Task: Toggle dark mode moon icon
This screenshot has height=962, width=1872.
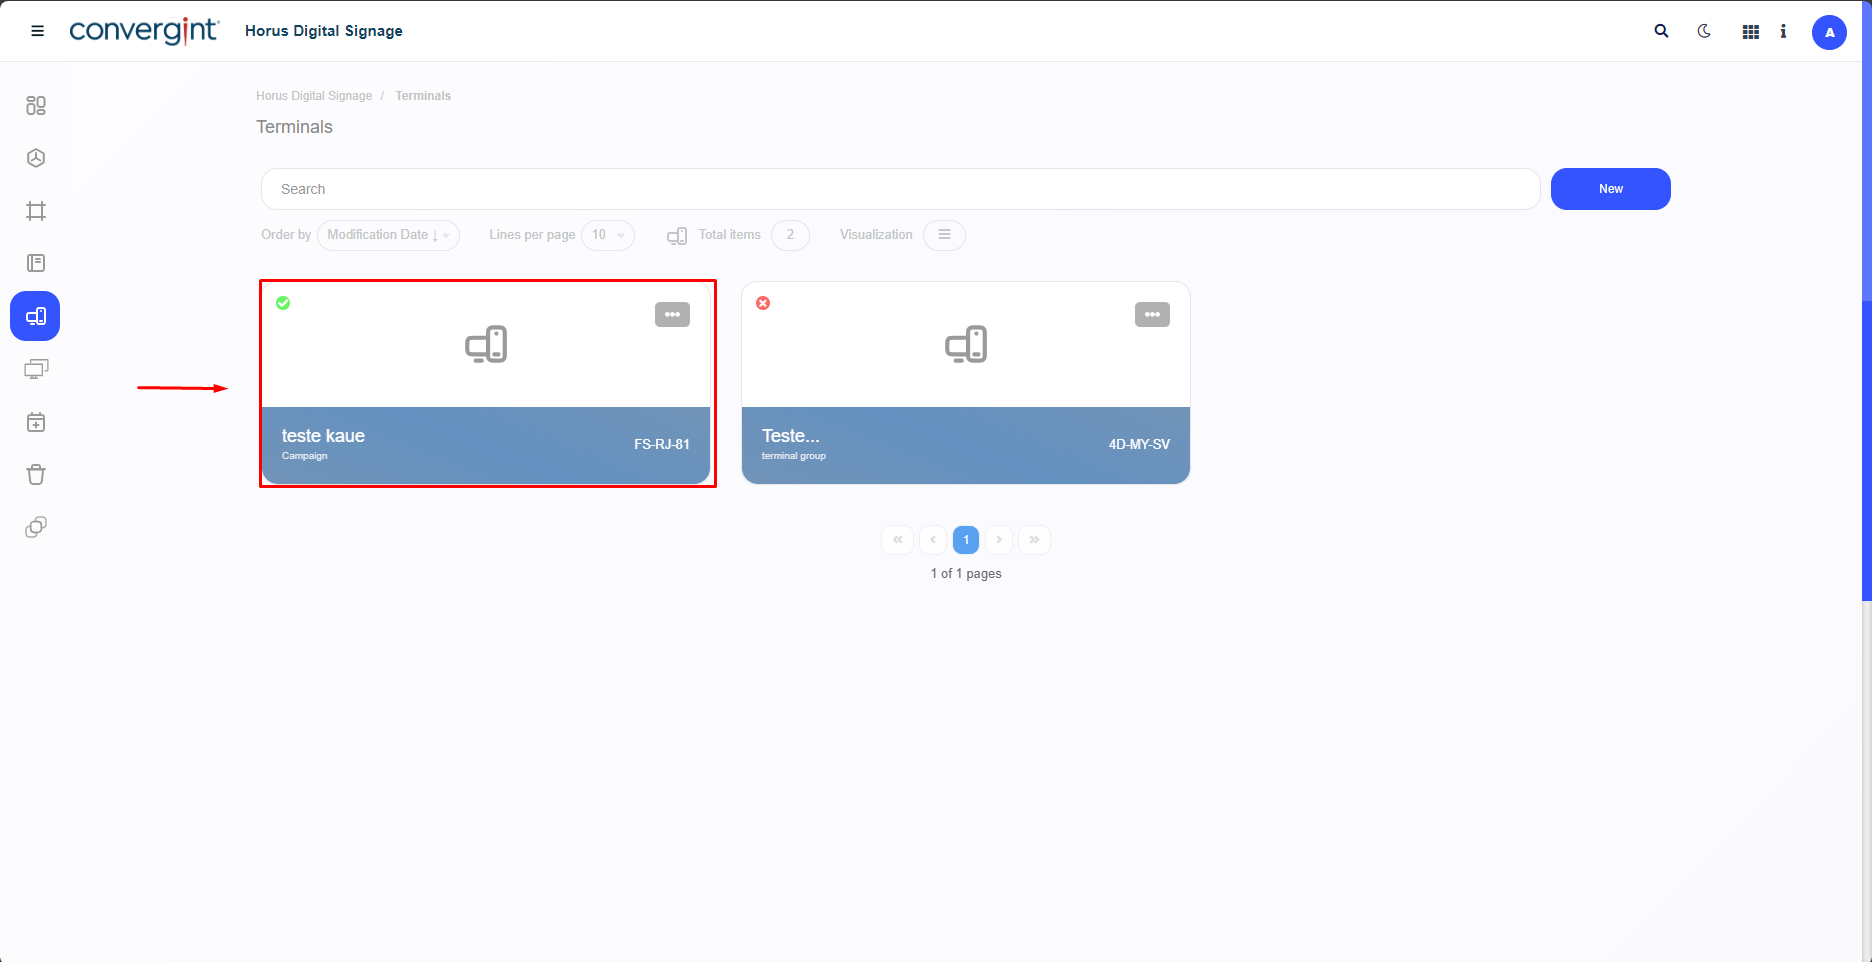Action: click(x=1704, y=31)
